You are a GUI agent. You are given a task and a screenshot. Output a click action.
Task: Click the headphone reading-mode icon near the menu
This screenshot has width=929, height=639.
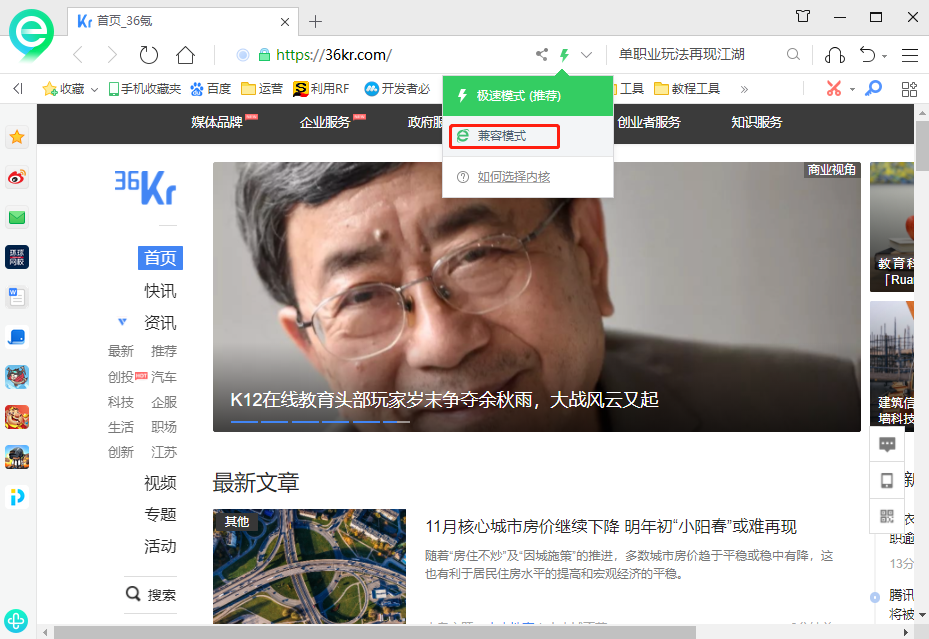[x=836, y=55]
